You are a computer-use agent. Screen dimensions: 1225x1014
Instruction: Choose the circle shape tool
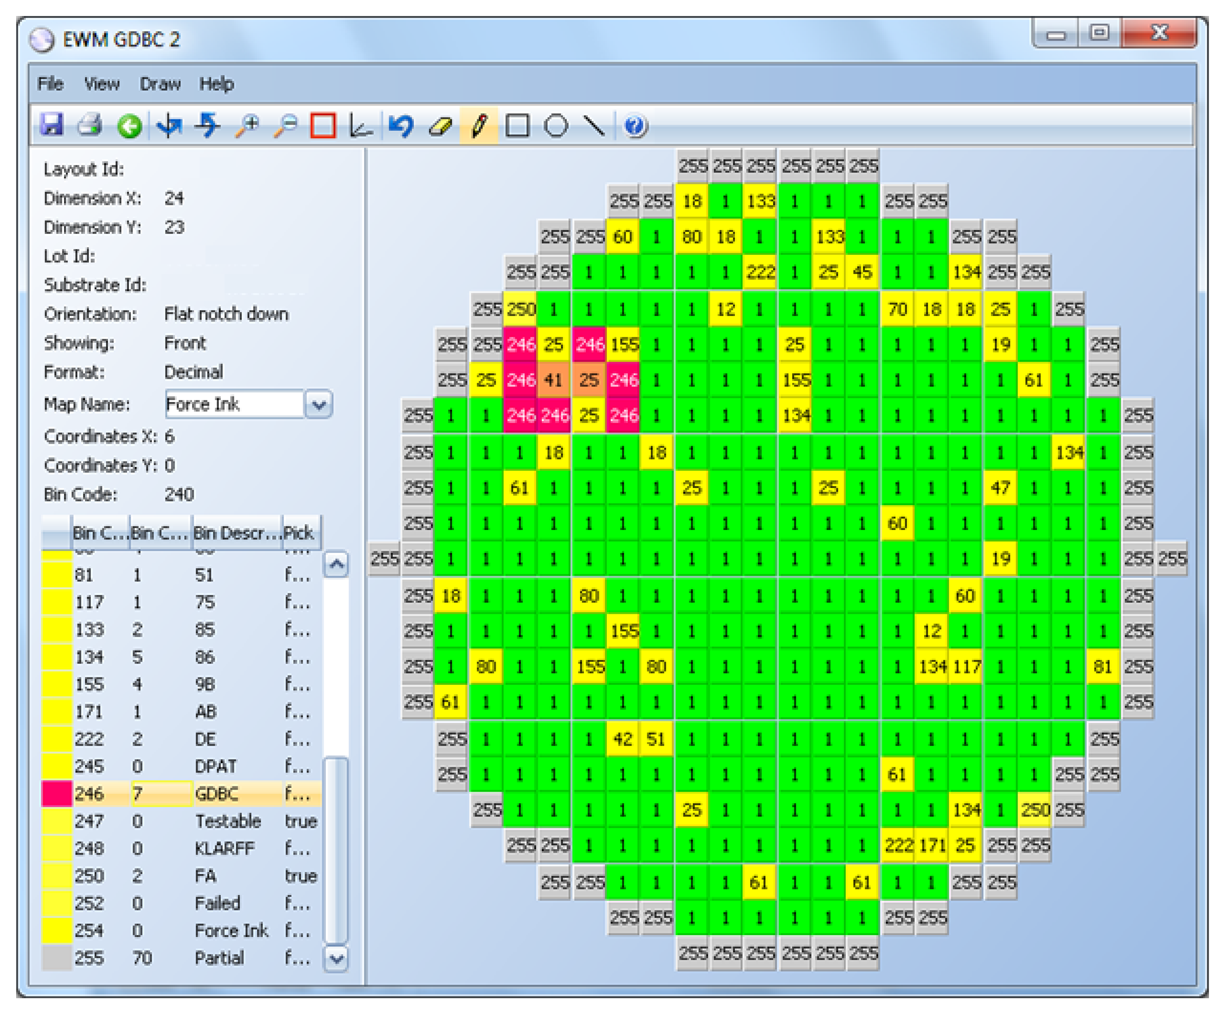556,126
